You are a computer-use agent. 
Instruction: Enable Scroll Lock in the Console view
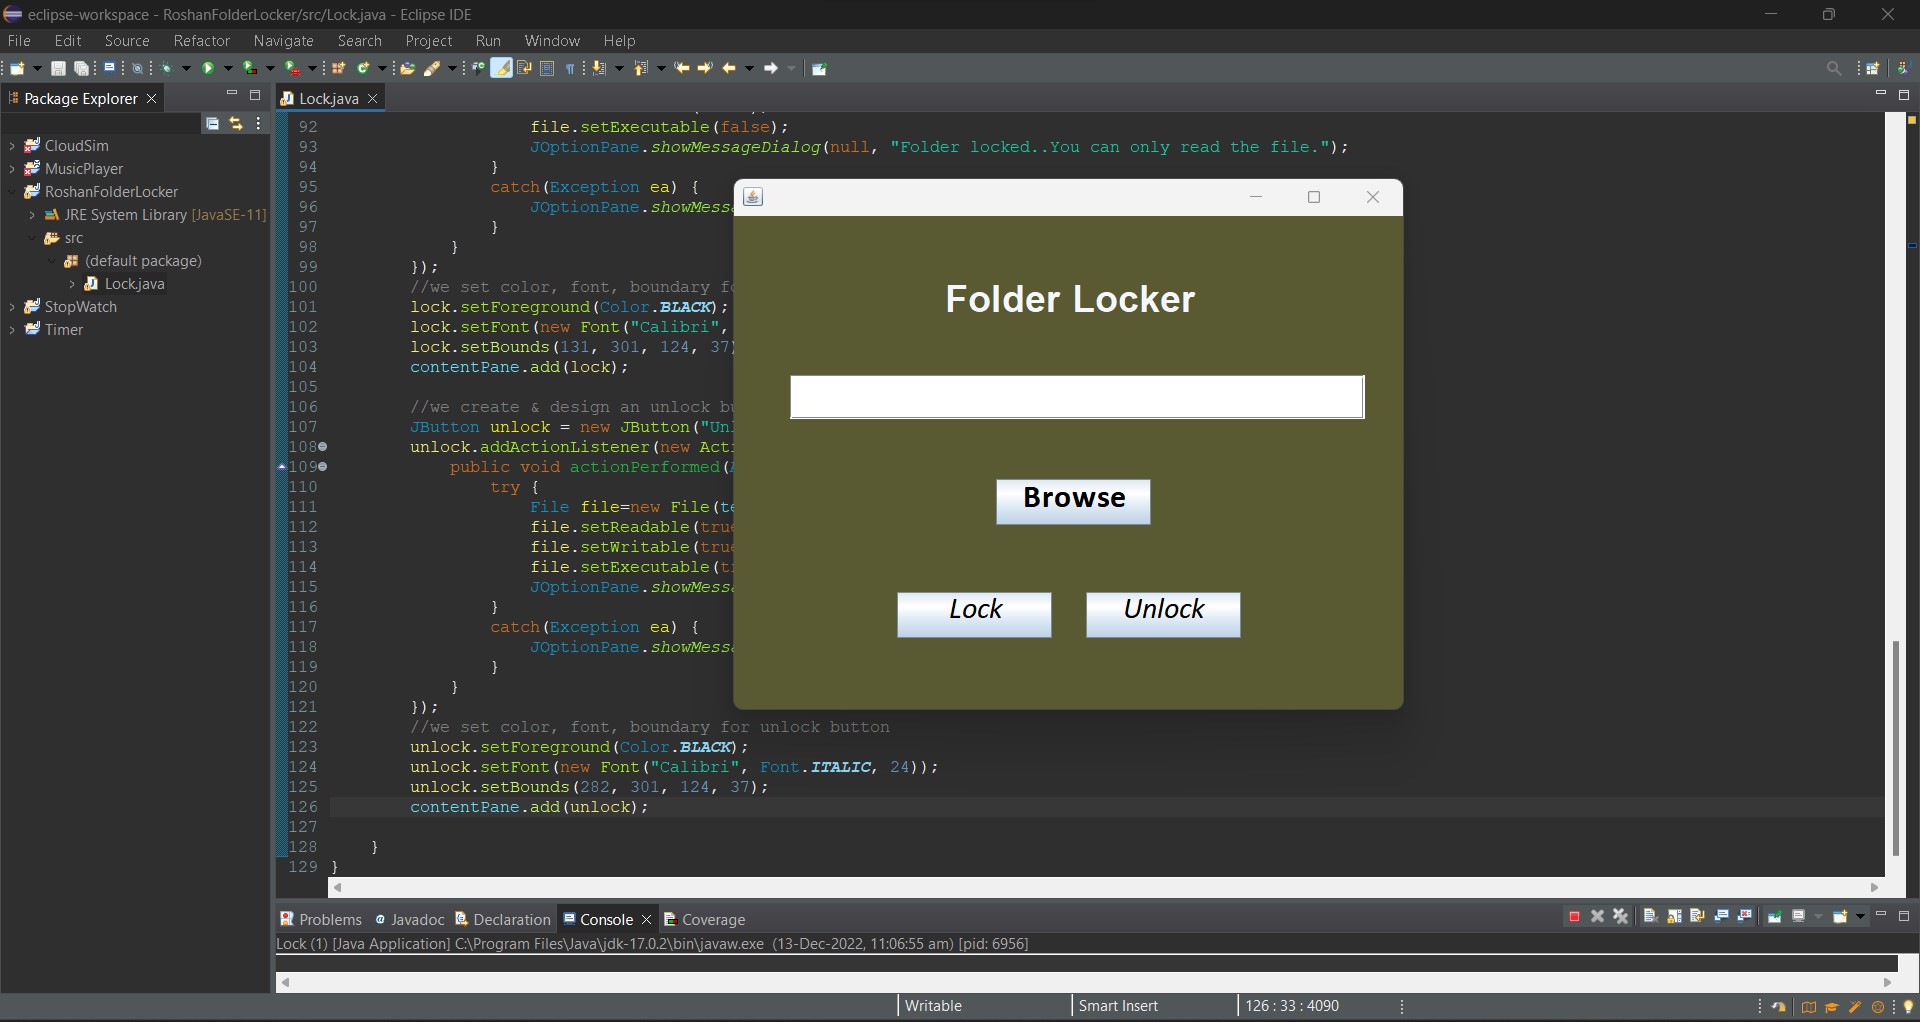[x=1675, y=916]
